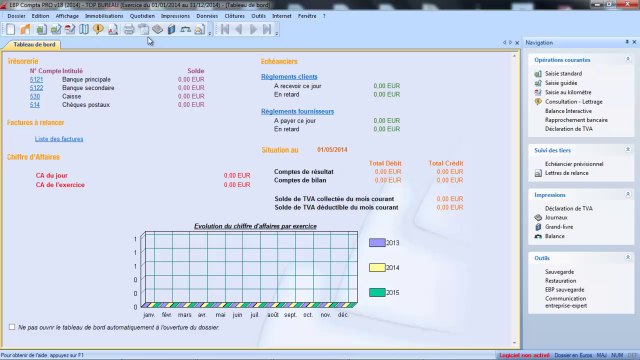Screen dimensions: 640x360
Task: Click the blue open book toolbar icon
Action: pyautogui.click(x=84, y=29)
